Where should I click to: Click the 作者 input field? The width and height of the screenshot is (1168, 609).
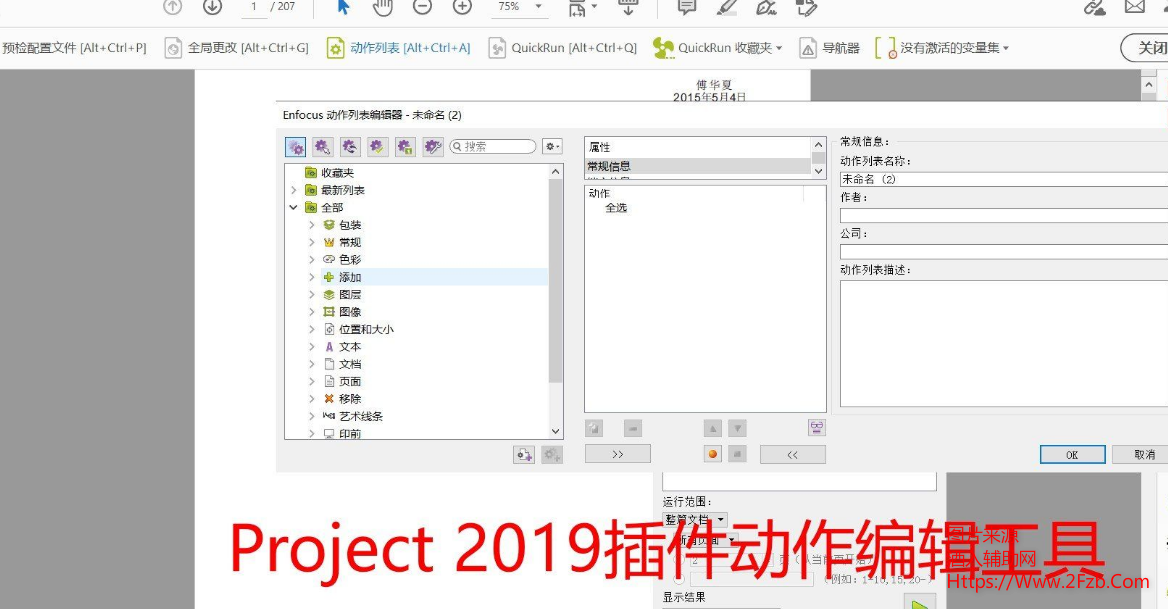[1004, 216]
